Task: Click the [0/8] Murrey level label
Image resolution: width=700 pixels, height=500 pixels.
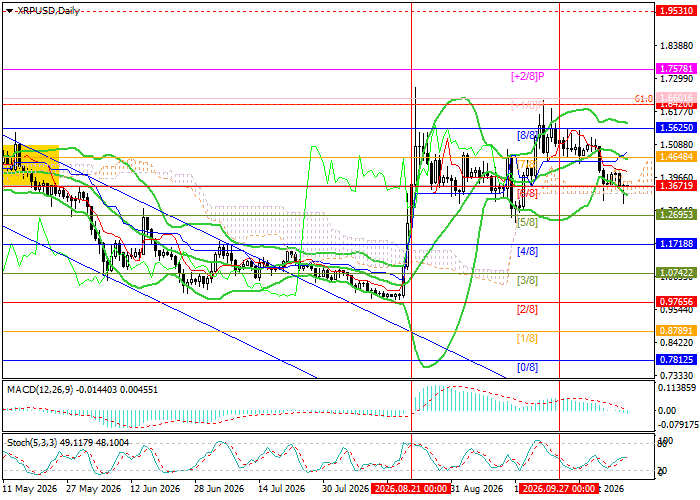Action: tap(527, 367)
